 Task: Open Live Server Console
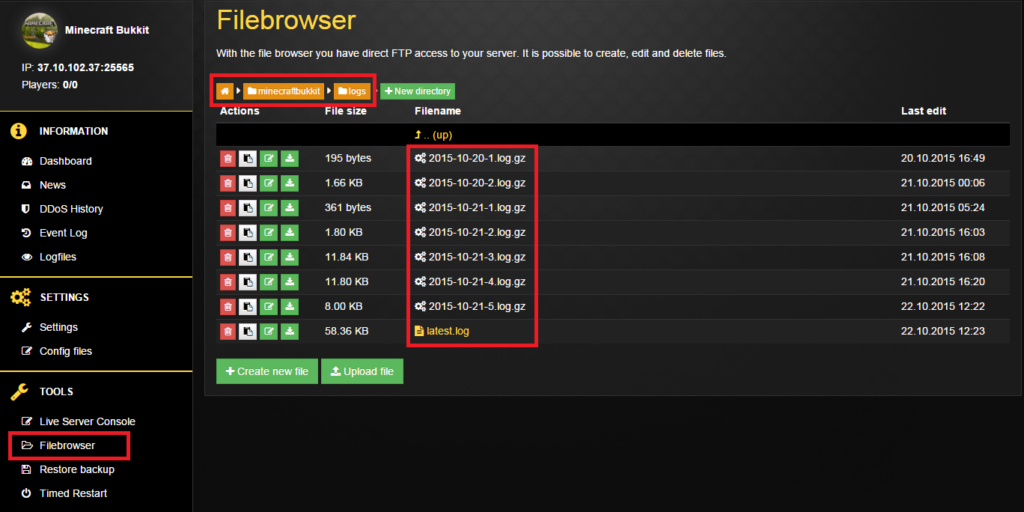88,422
